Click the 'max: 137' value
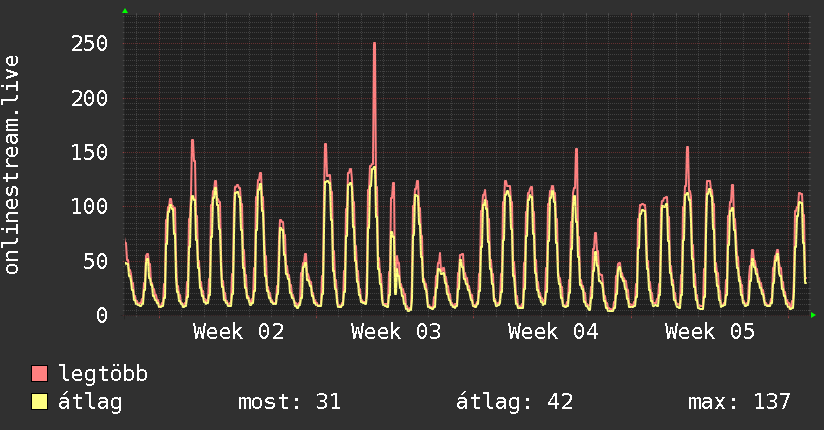The width and height of the screenshot is (824, 430). (x=739, y=402)
